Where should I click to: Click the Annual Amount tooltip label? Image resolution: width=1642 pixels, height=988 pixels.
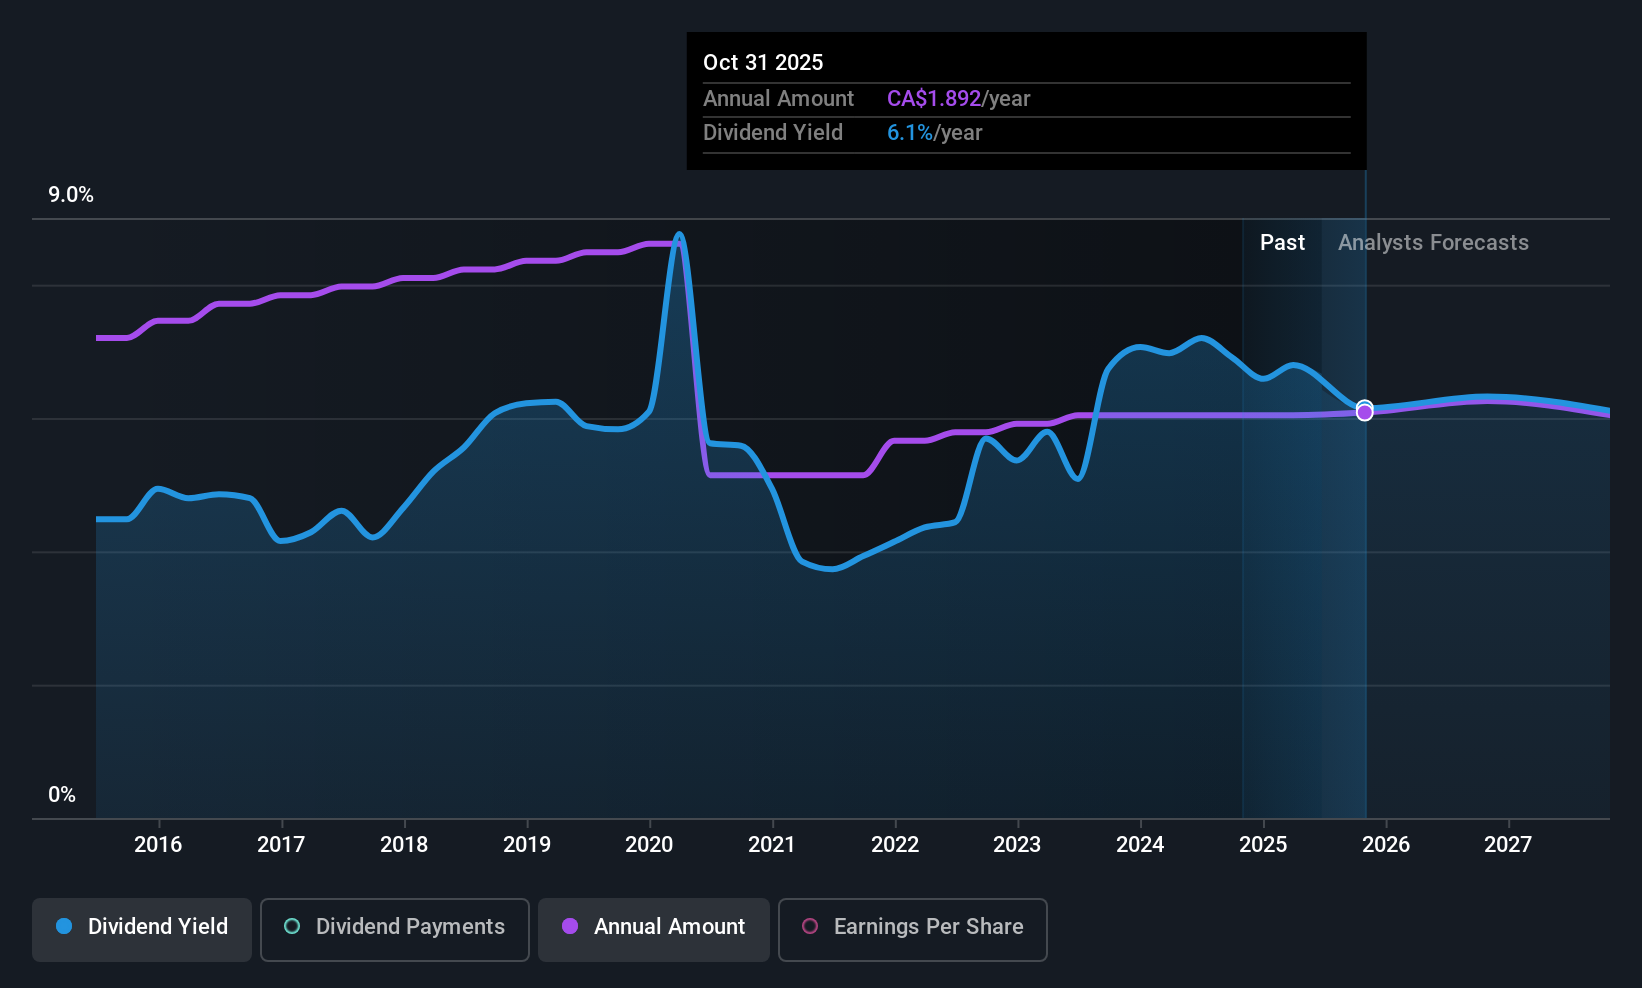(x=778, y=99)
